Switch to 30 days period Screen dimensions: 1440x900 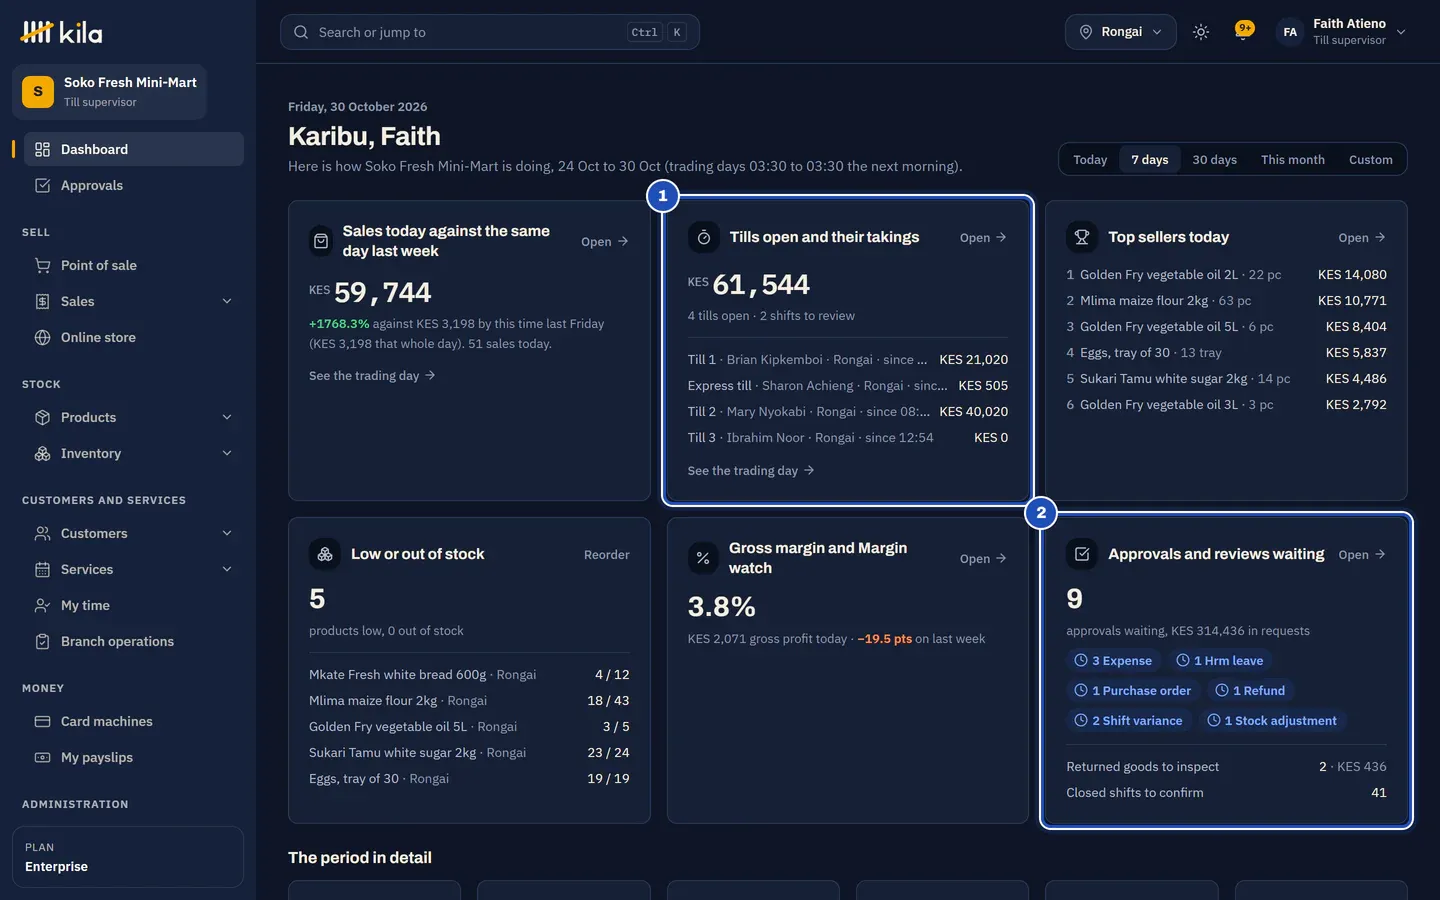[x=1214, y=159]
